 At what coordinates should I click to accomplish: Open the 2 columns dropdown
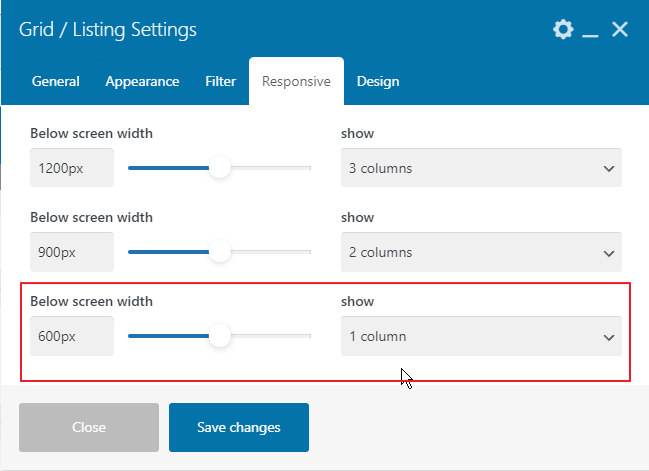(x=481, y=252)
